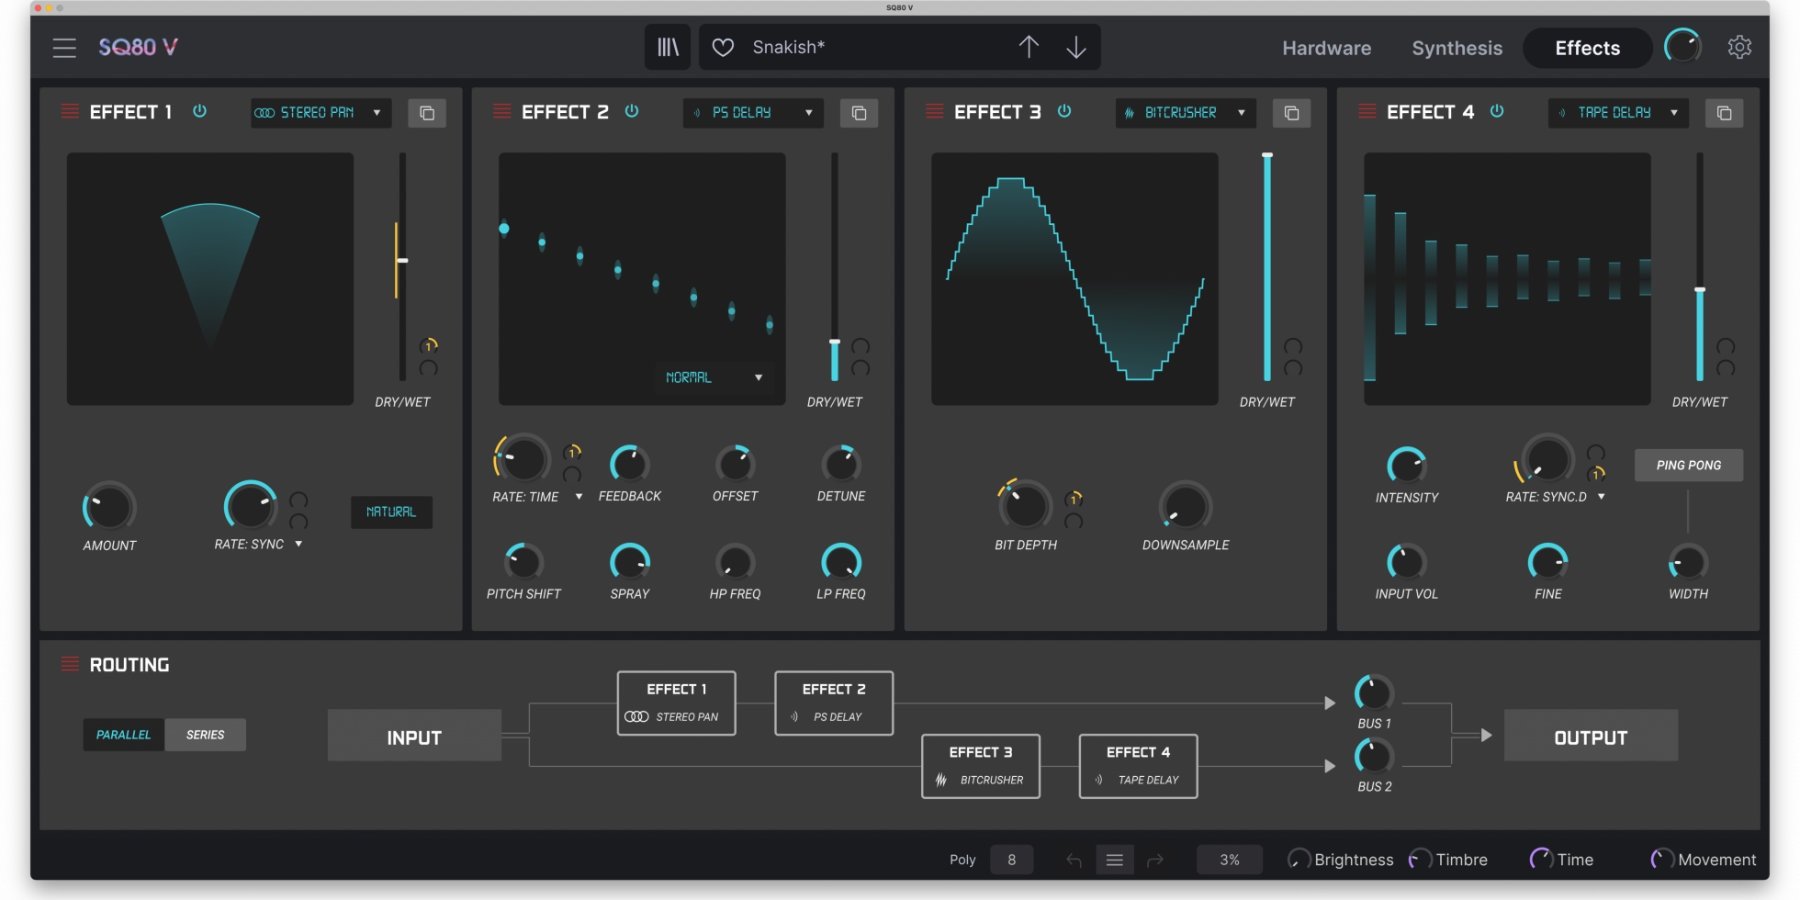Toggle Effect 1 power button
The width and height of the screenshot is (1800, 900).
point(200,111)
